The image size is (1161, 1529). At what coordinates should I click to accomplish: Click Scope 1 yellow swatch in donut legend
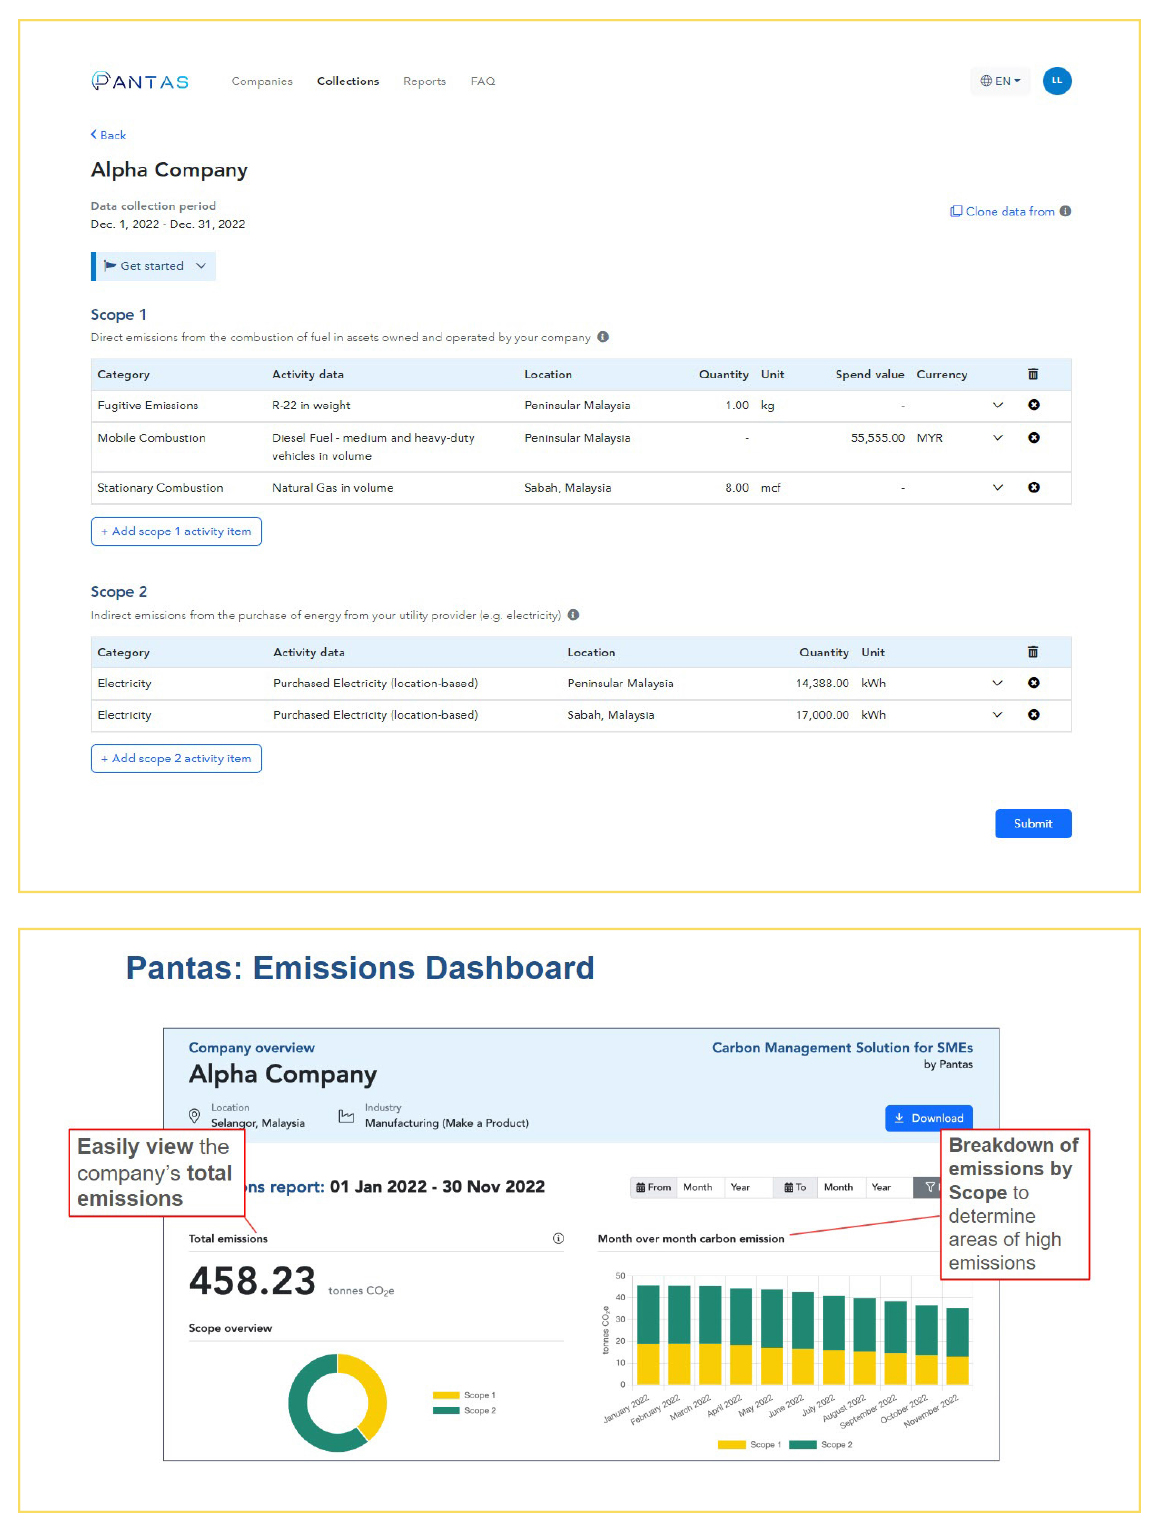[446, 1395]
